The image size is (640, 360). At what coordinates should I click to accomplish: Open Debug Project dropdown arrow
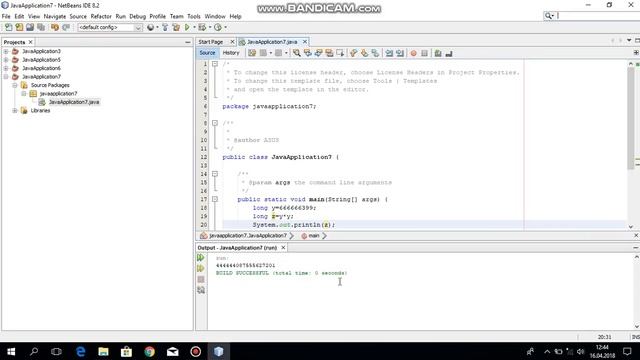pyautogui.click(x=210, y=27)
